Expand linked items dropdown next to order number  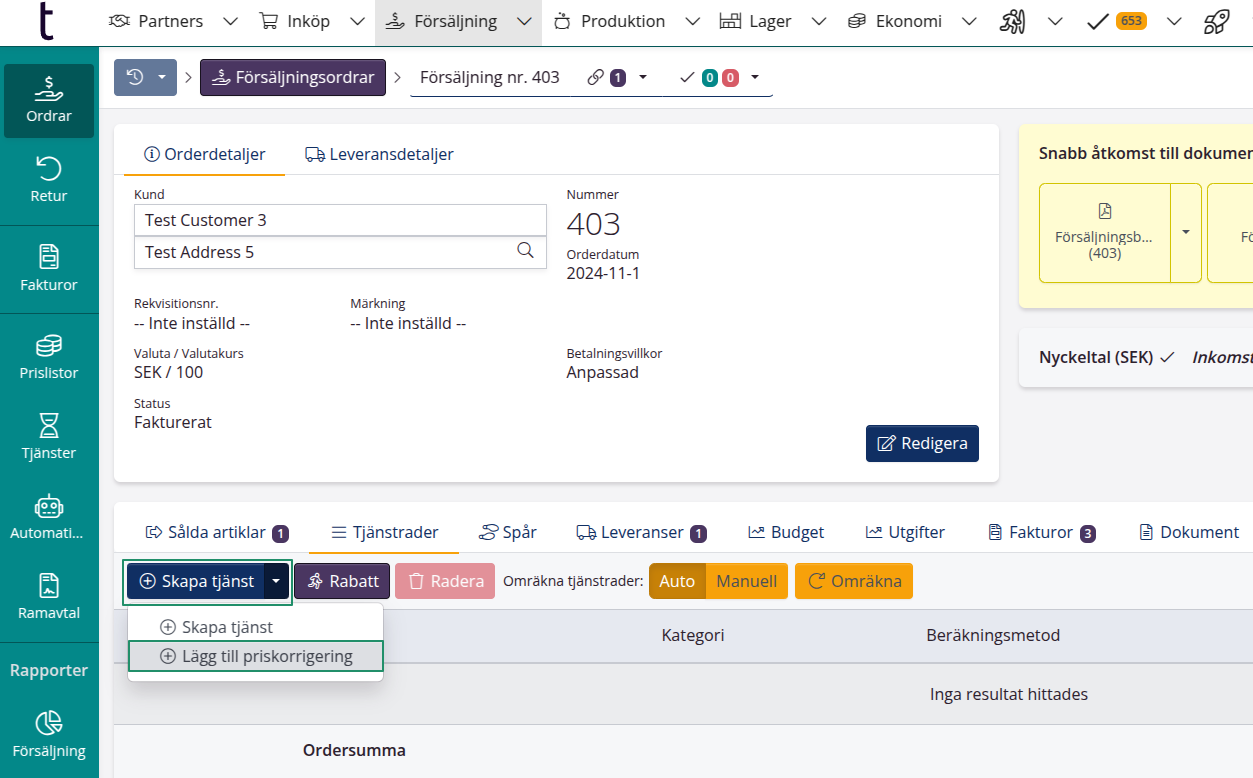643,77
